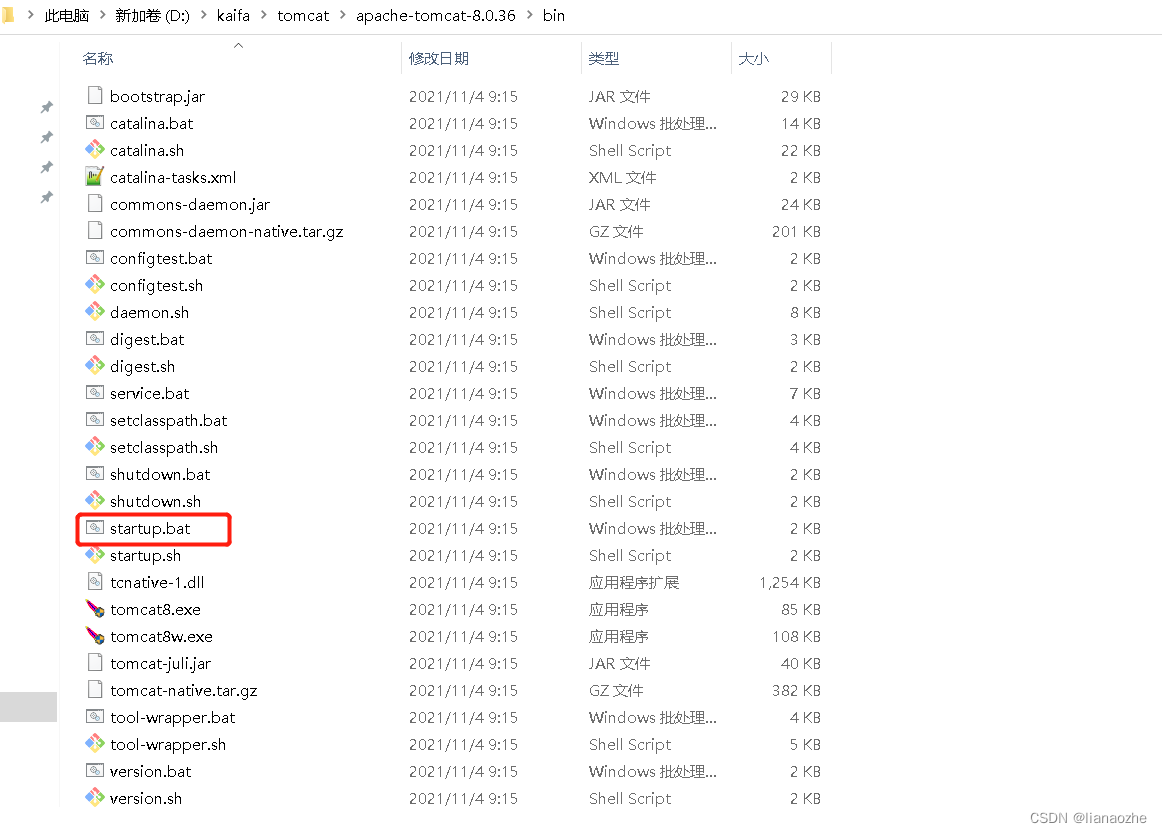Click the version.sh script icon
Viewport: 1162px width, 833px height.
pyautogui.click(x=95, y=797)
